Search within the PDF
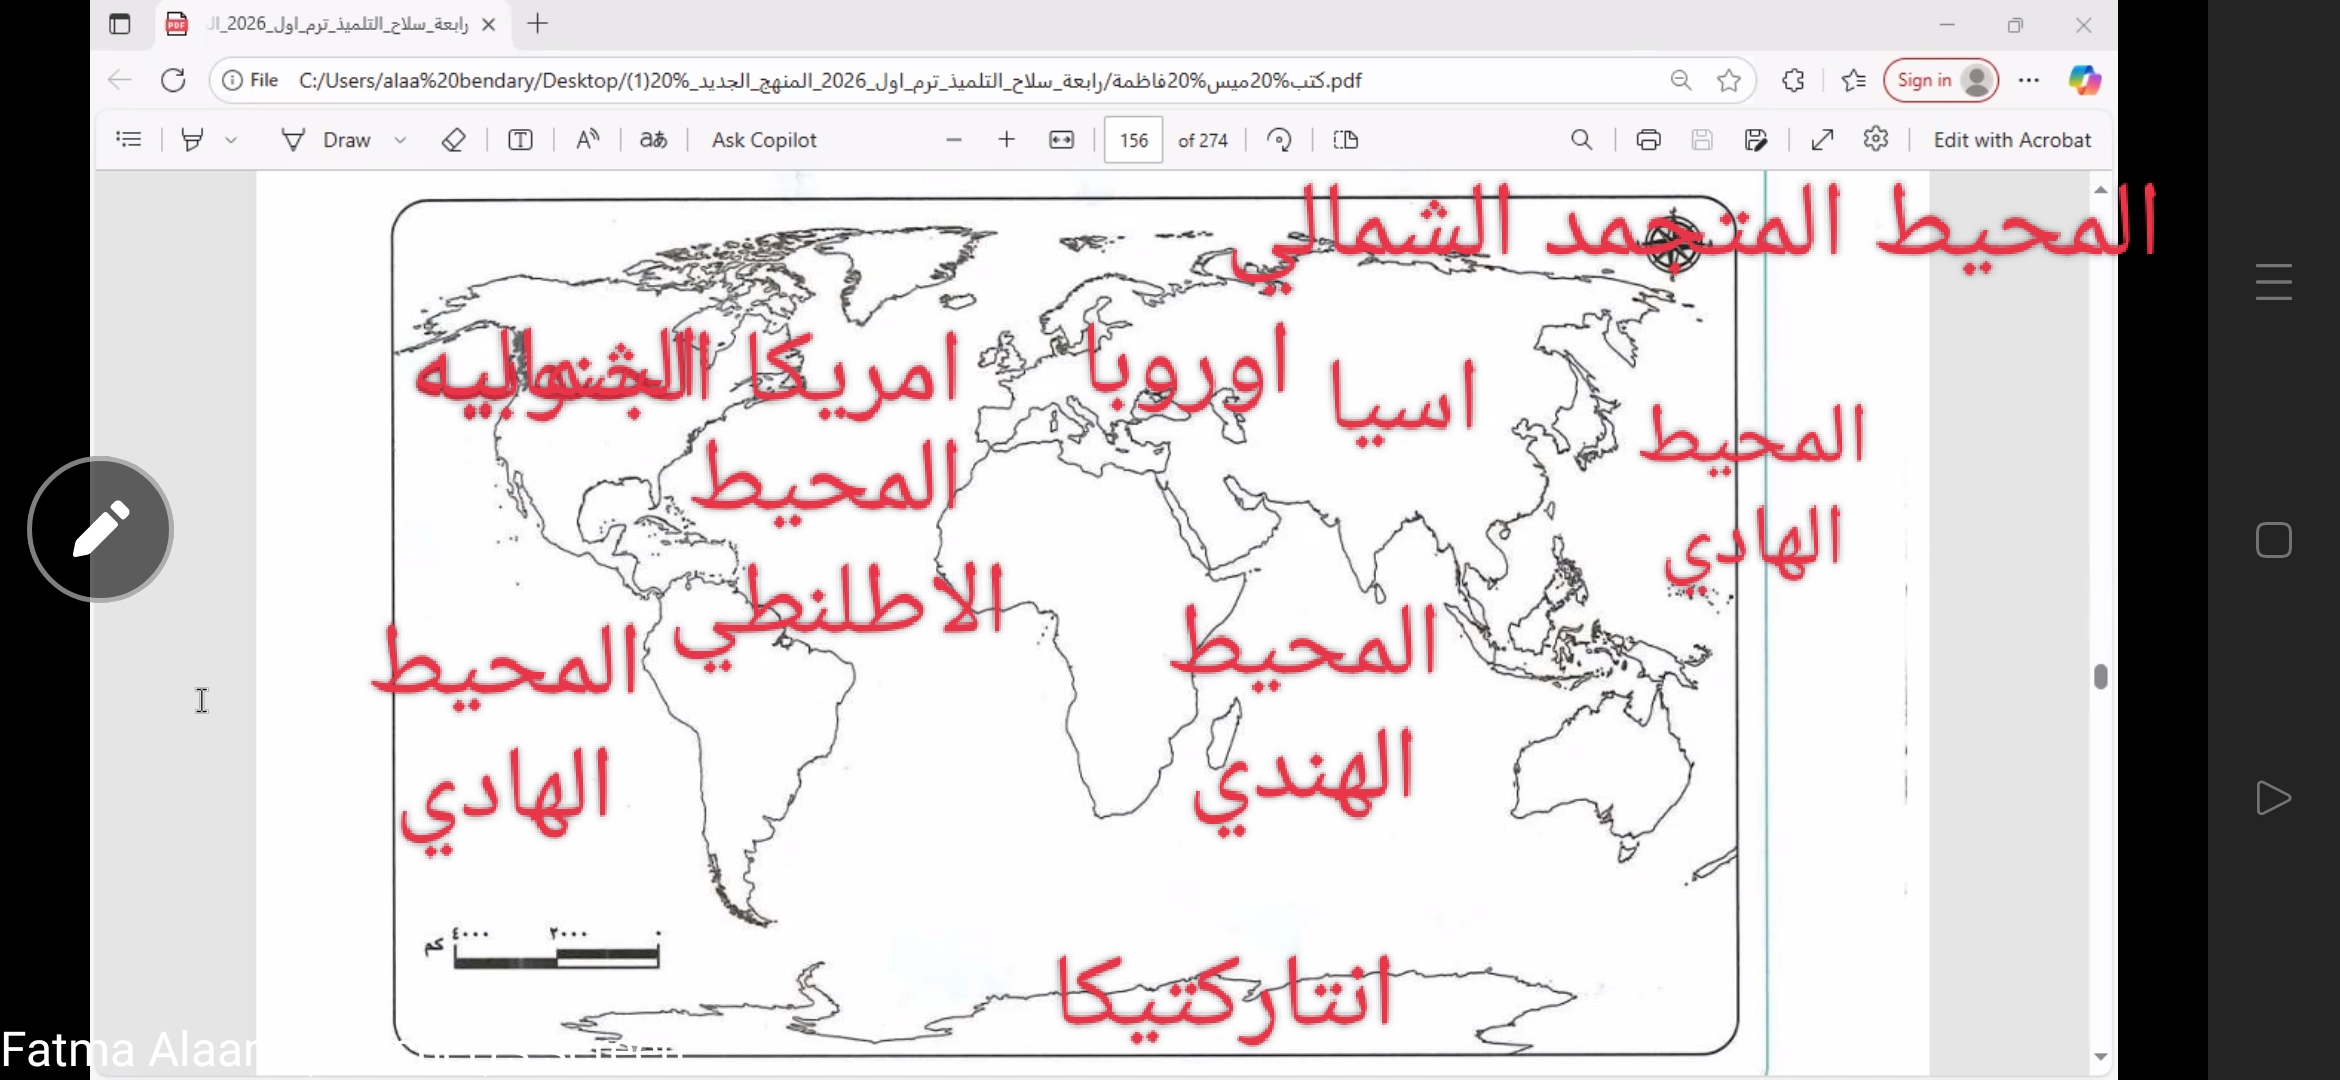The height and width of the screenshot is (1080, 2340). [x=1581, y=140]
